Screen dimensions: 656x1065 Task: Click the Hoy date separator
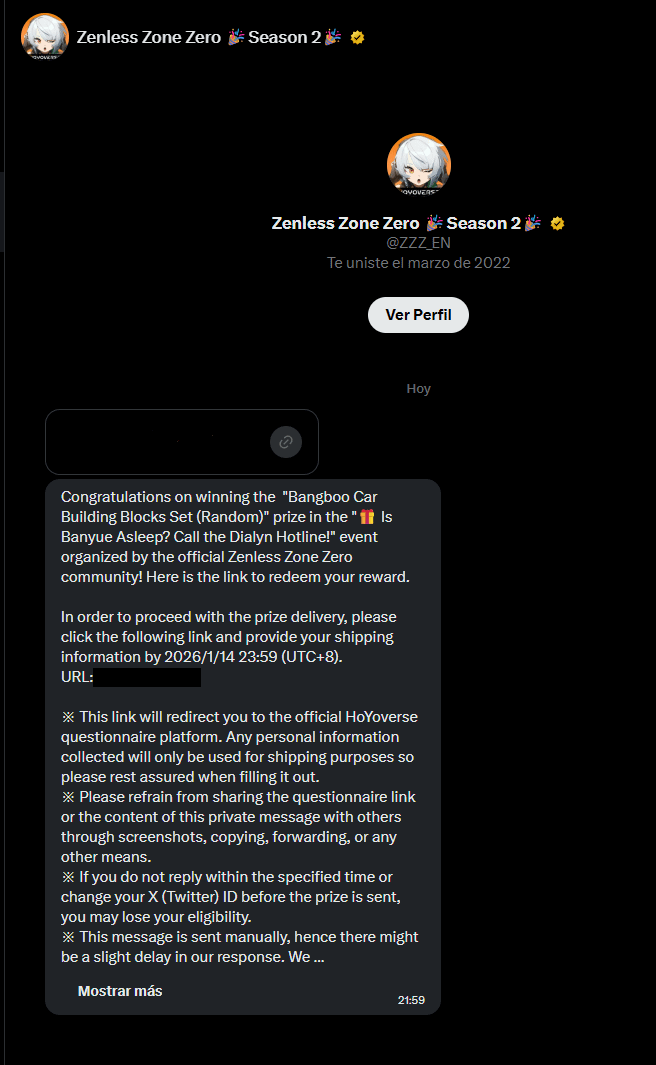pos(418,389)
